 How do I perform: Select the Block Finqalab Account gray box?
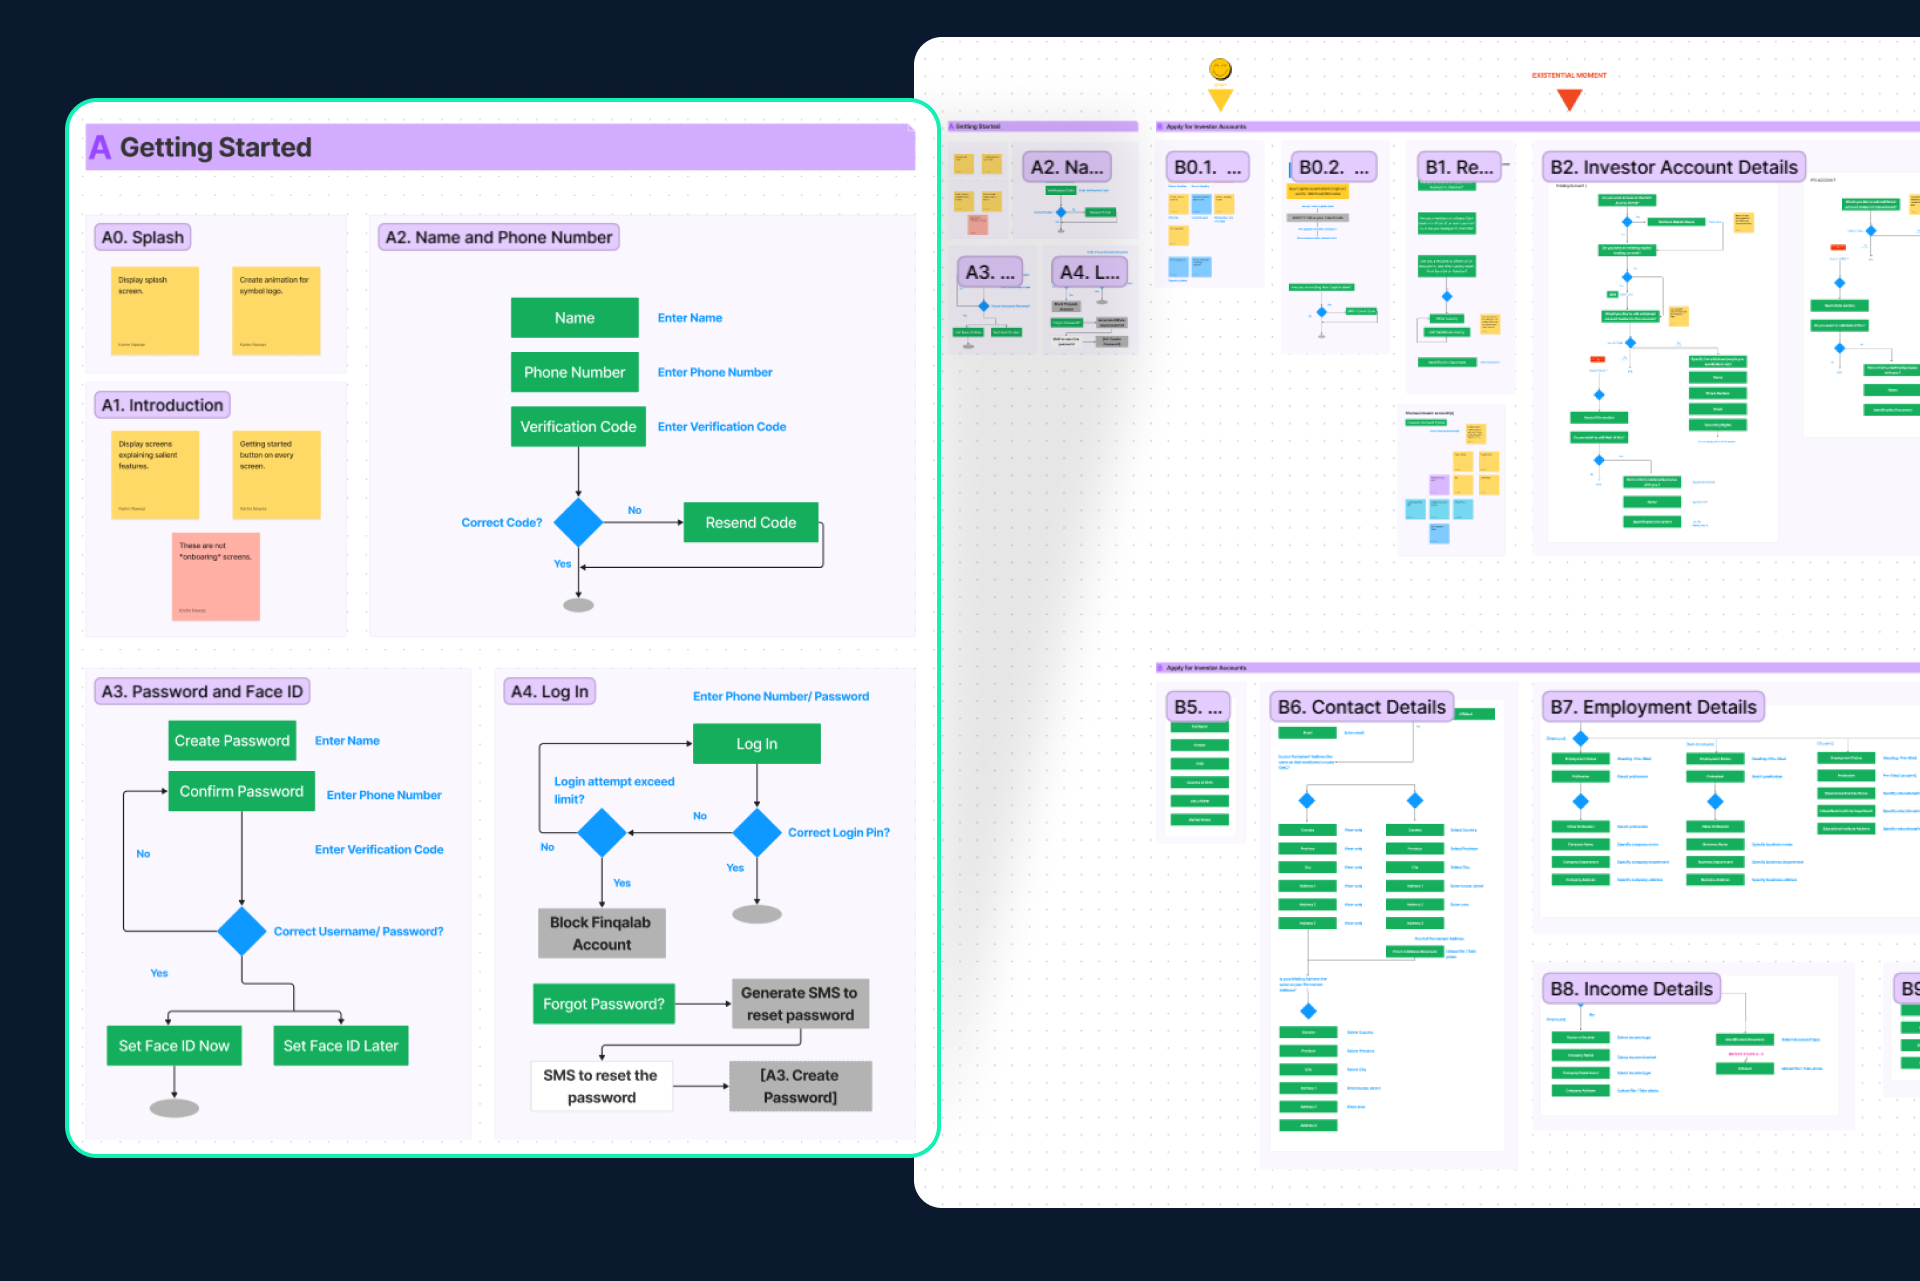coord(601,933)
